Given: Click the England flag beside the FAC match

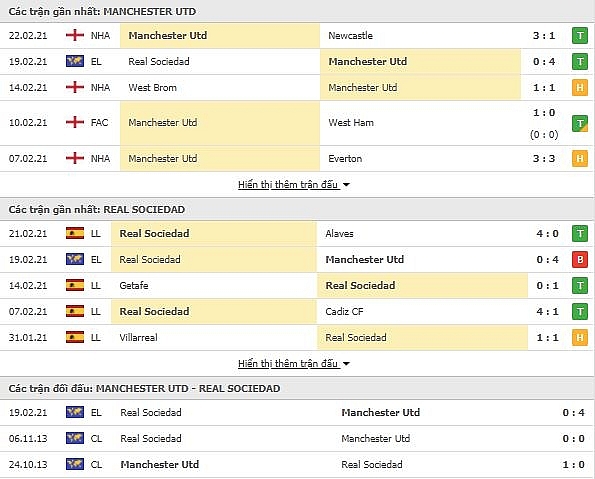Looking at the screenshot, I should (x=75, y=122).
